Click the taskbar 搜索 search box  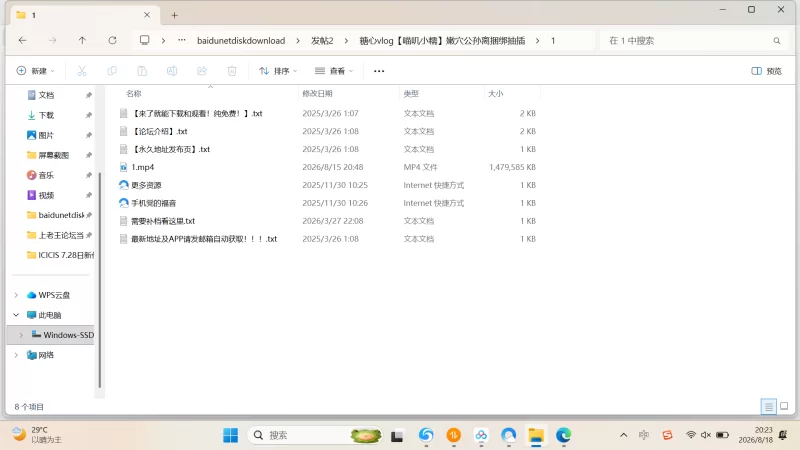(315, 435)
